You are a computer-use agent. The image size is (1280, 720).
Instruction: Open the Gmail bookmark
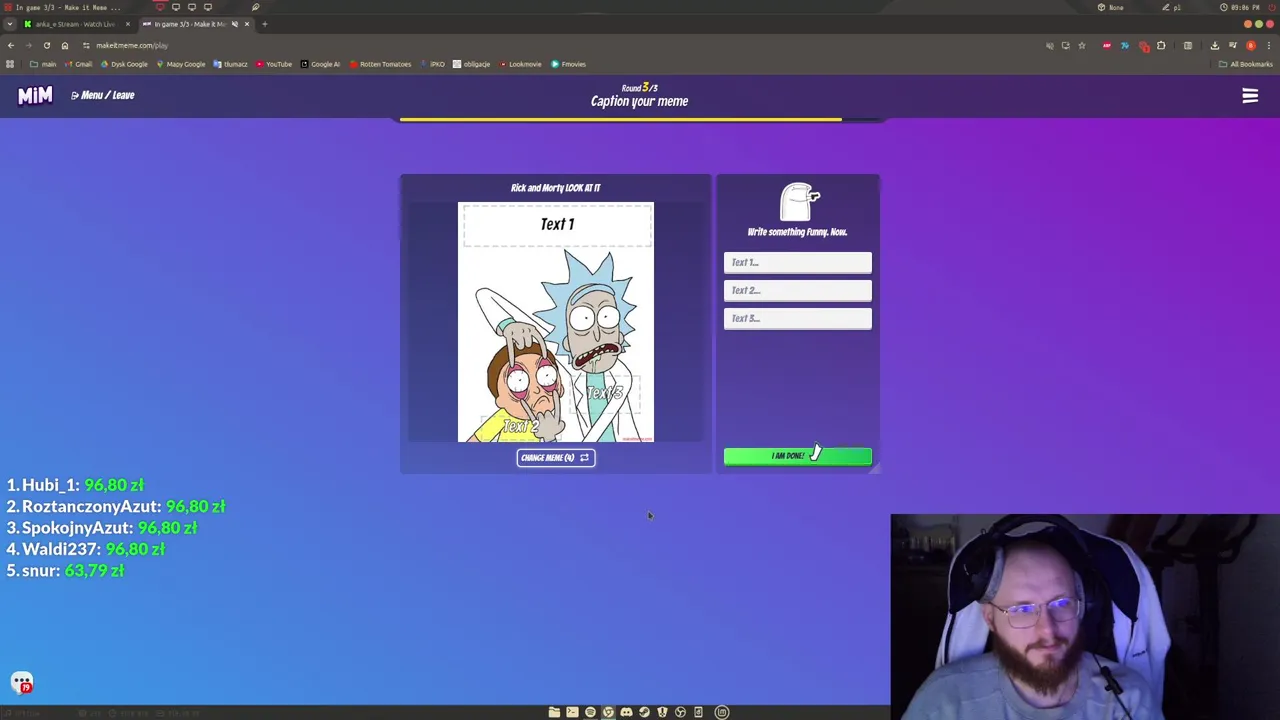click(x=78, y=64)
